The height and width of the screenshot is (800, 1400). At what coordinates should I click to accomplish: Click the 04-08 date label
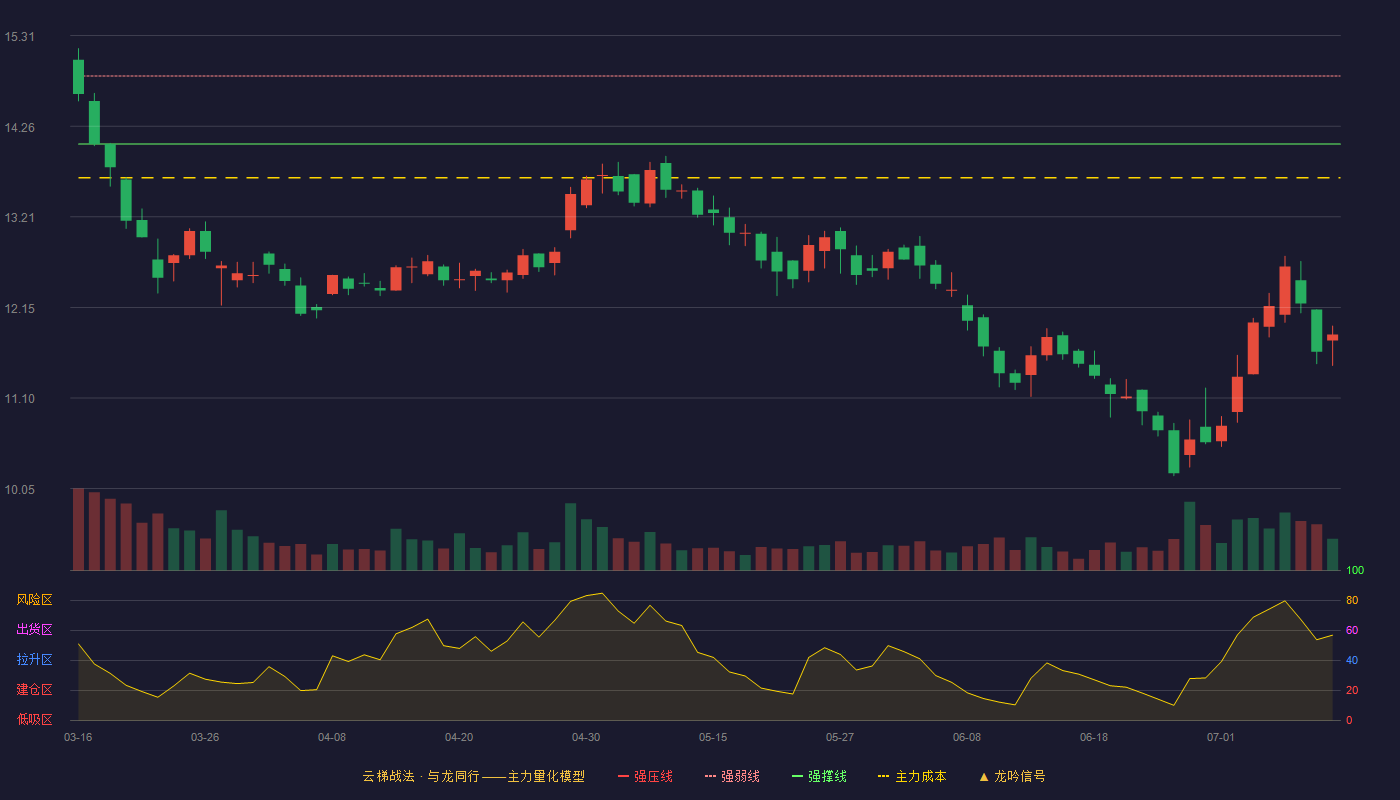point(332,737)
